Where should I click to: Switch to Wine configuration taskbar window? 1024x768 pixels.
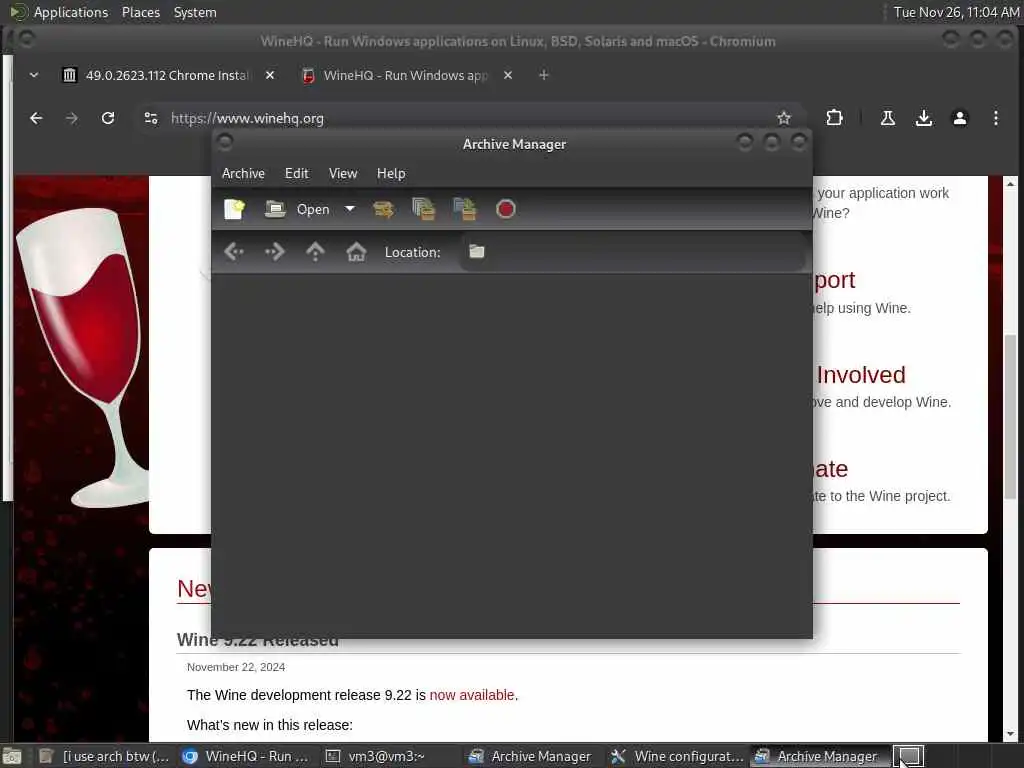click(677, 756)
